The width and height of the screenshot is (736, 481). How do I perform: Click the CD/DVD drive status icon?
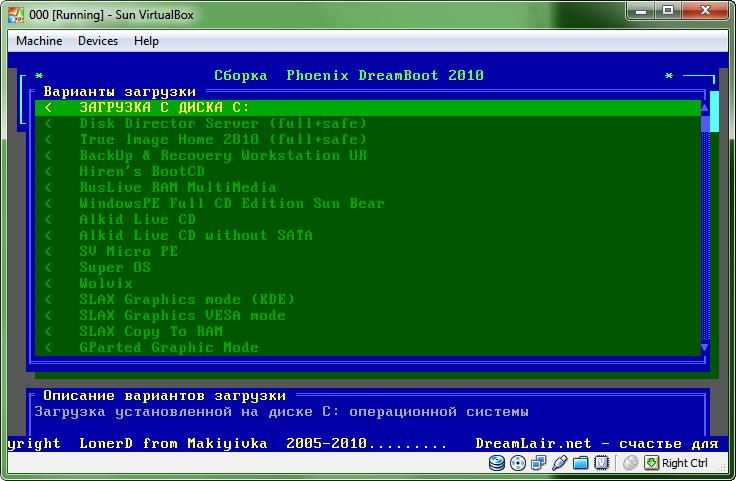tap(518, 463)
